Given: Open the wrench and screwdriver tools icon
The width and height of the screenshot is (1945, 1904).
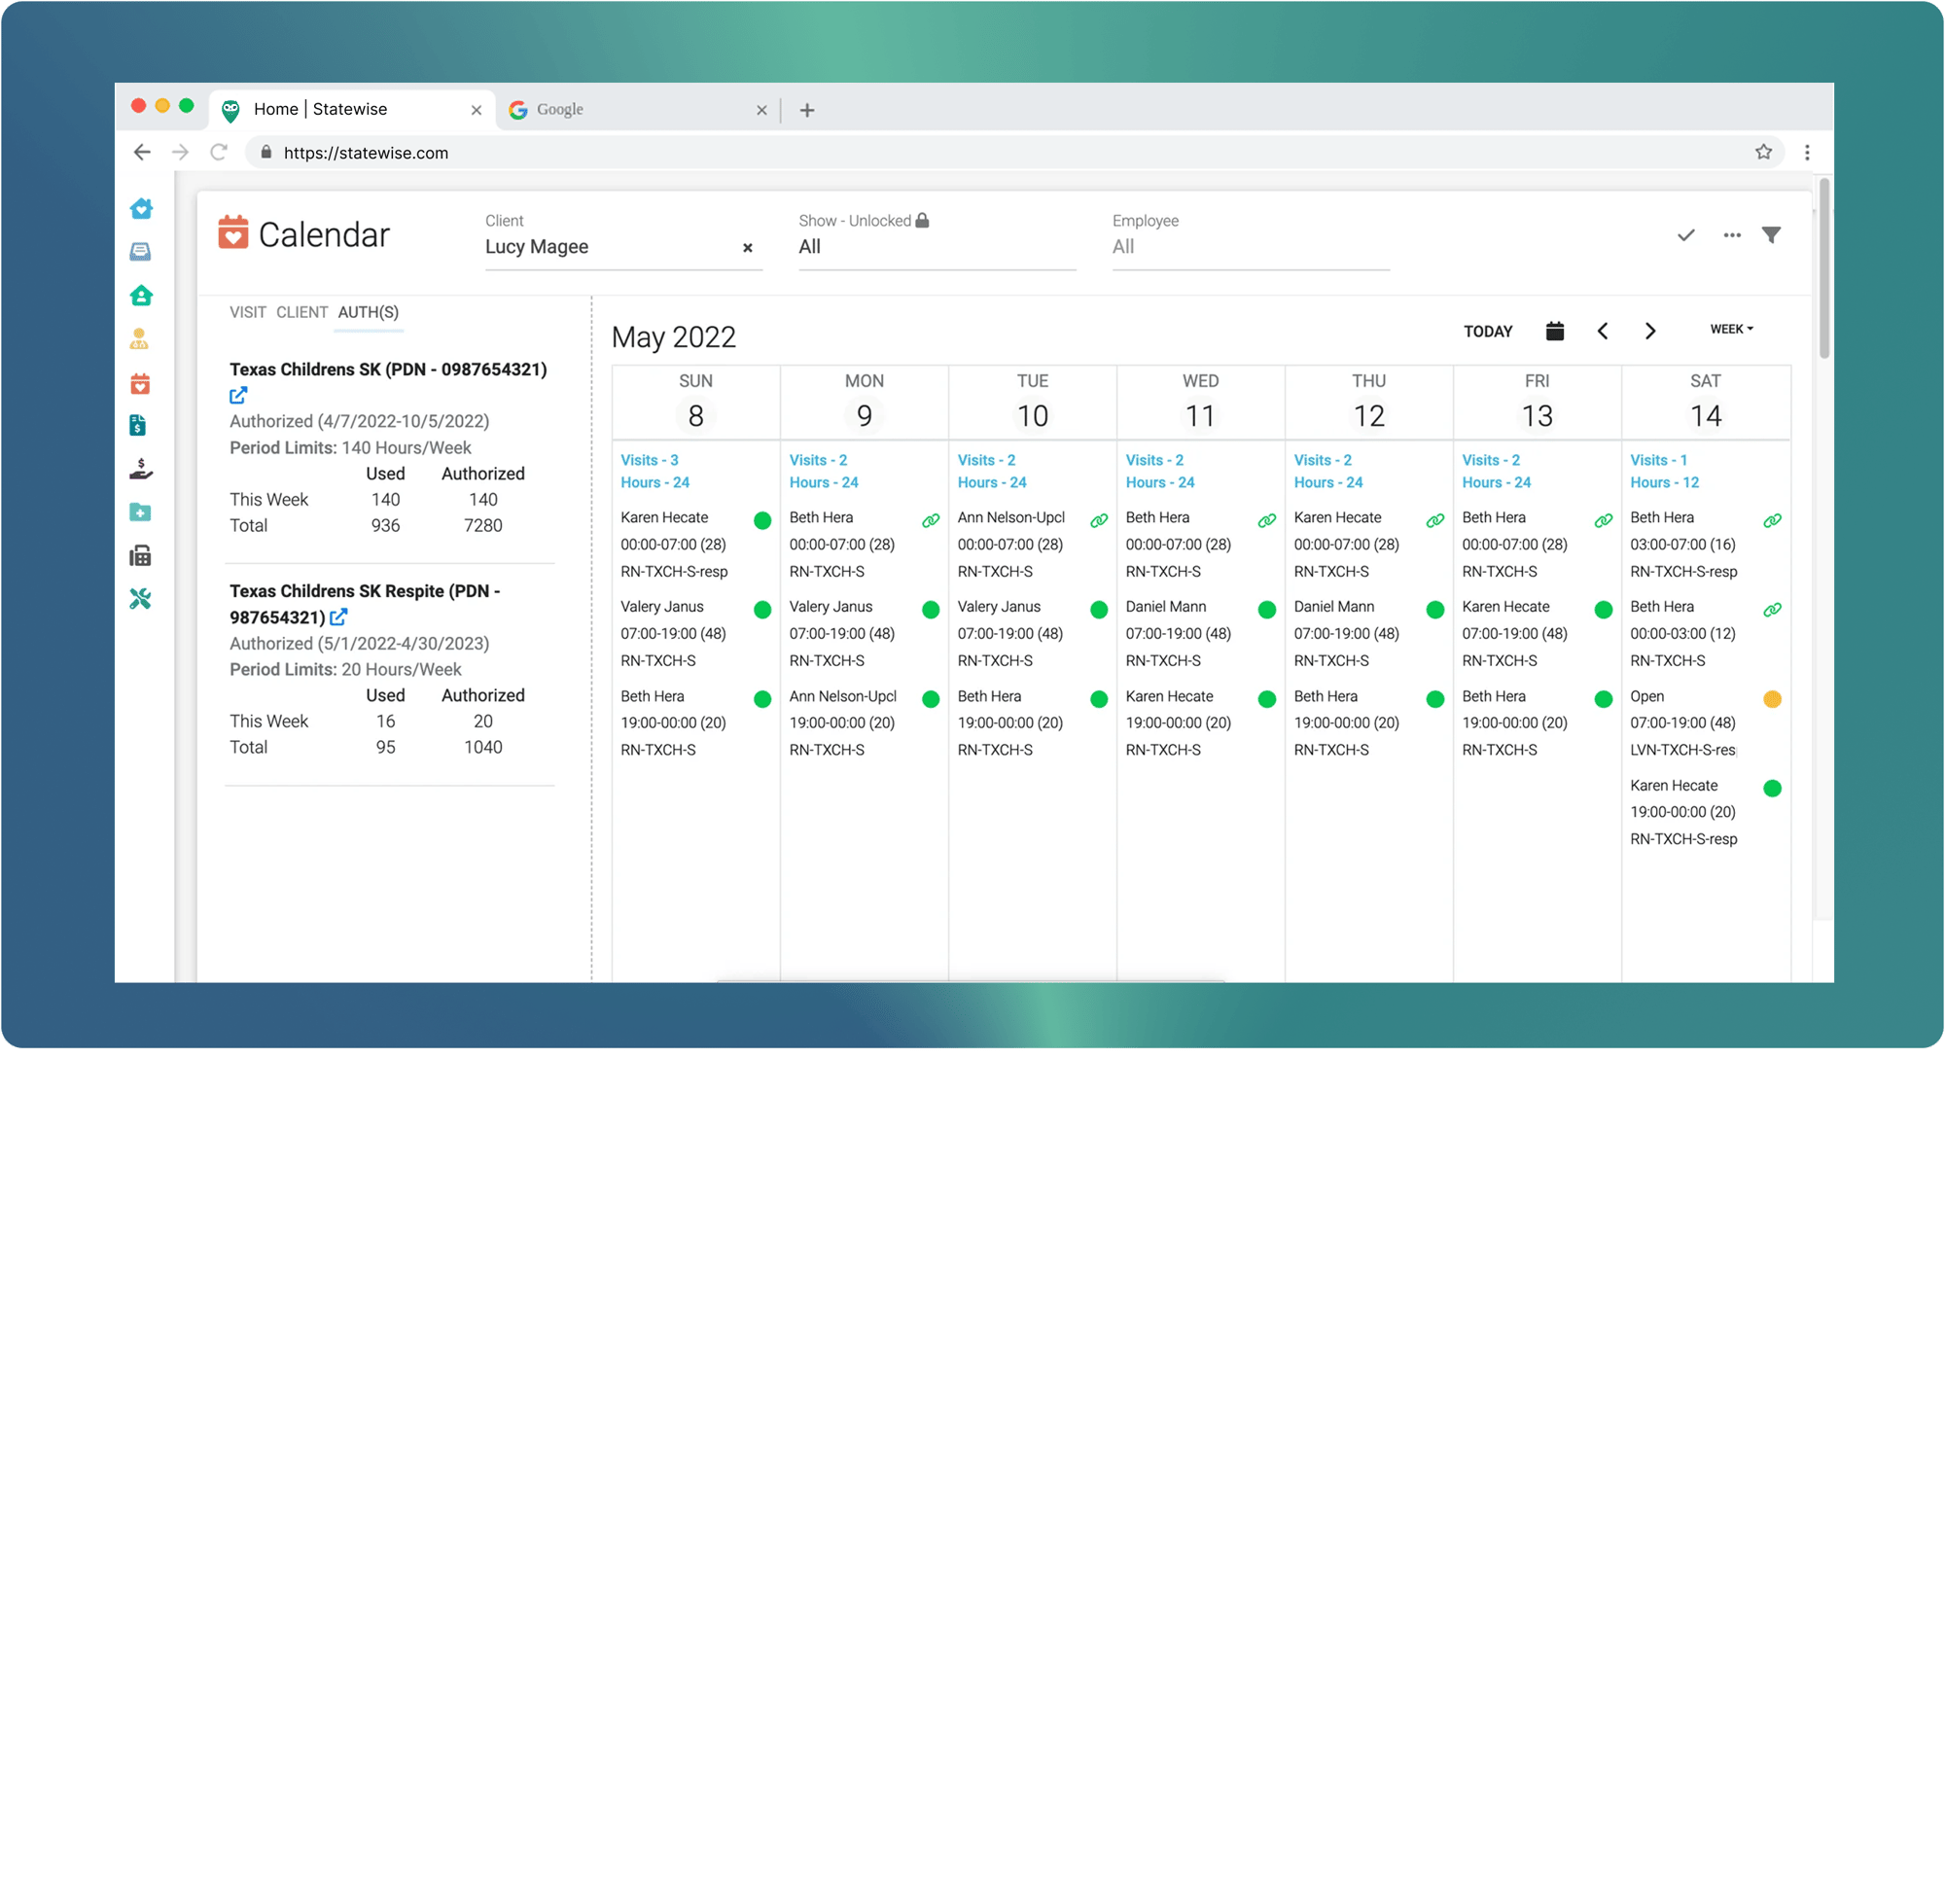Looking at the screenshot, I should click(141, 599).
